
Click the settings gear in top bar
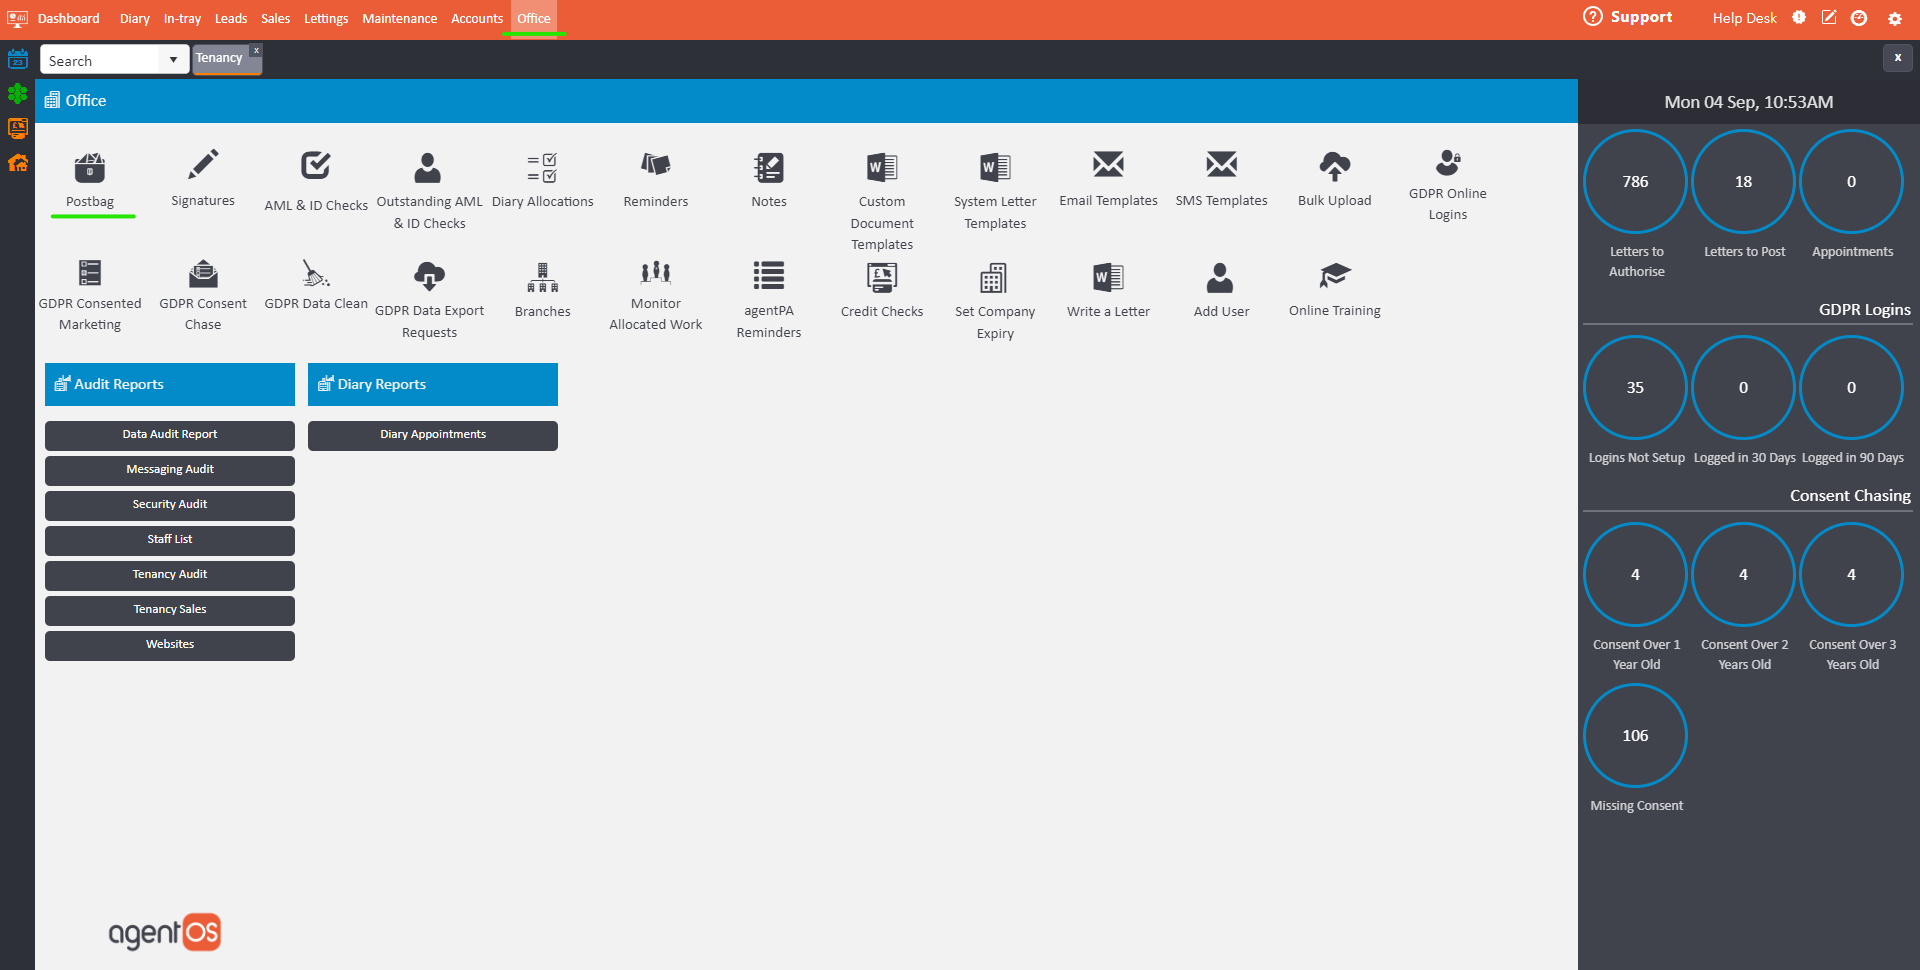point(1894,19)
